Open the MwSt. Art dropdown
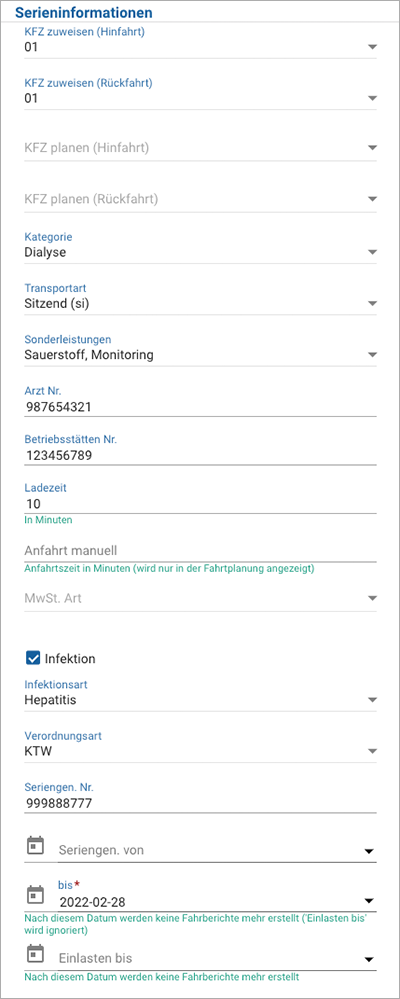Image resolution: width=400 pixels, height=999 pixels. pos(200,598)
